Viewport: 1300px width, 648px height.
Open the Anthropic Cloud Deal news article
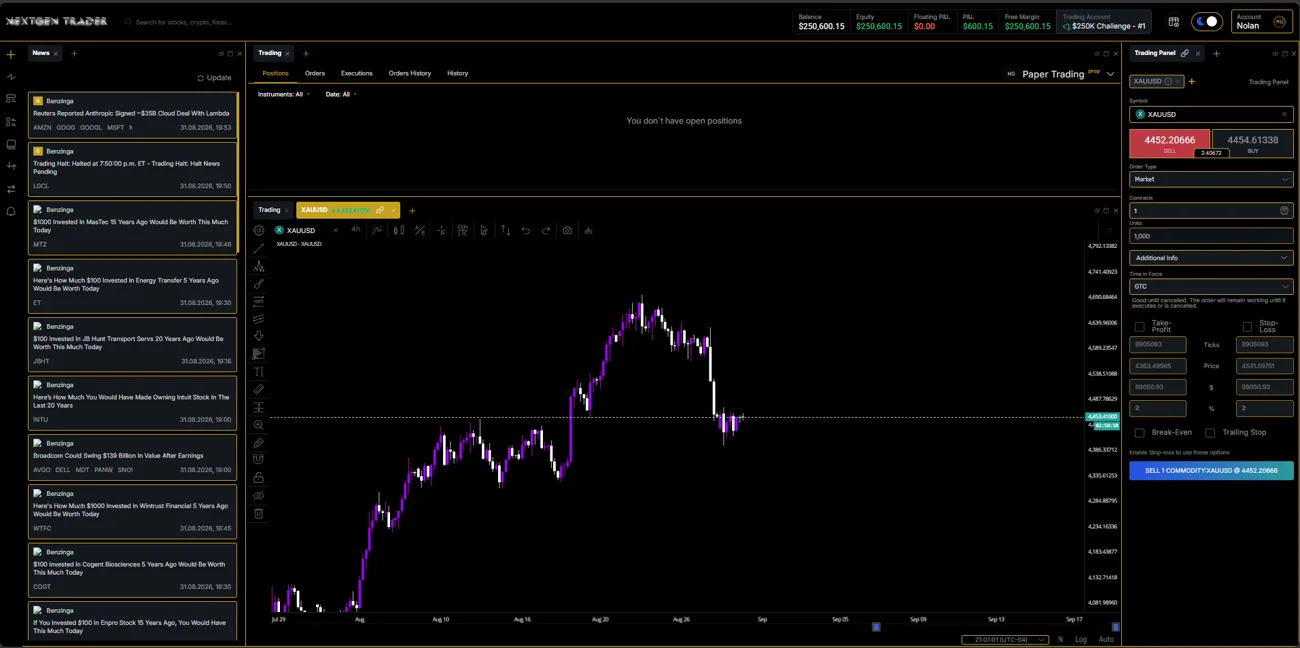point(133,114)
